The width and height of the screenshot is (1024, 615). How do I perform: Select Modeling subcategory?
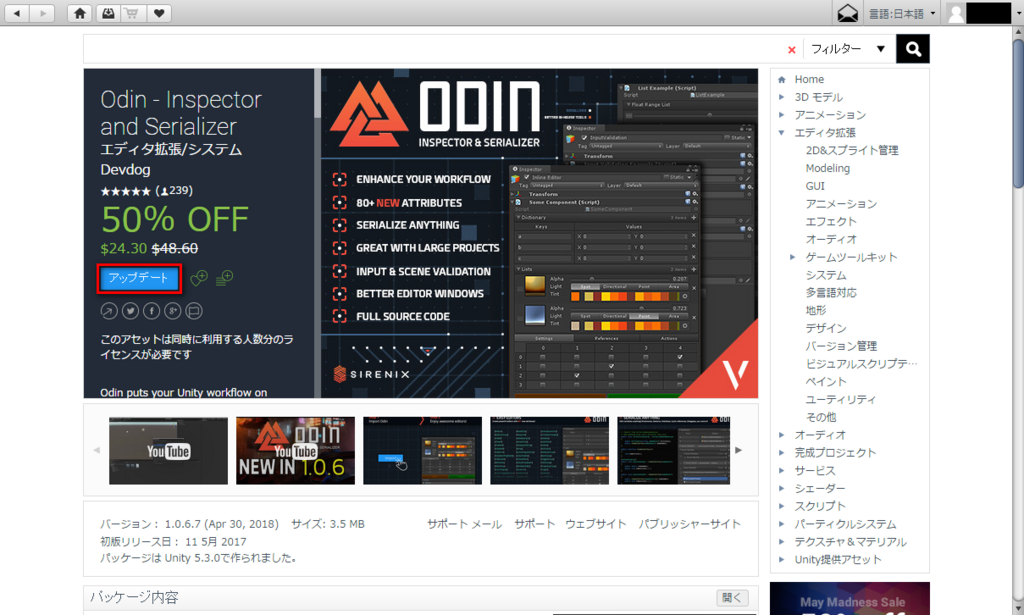[x=827, y=168]
